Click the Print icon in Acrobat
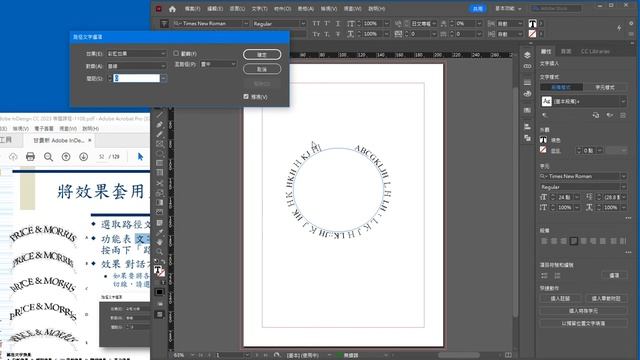 [x=30, y=157]
